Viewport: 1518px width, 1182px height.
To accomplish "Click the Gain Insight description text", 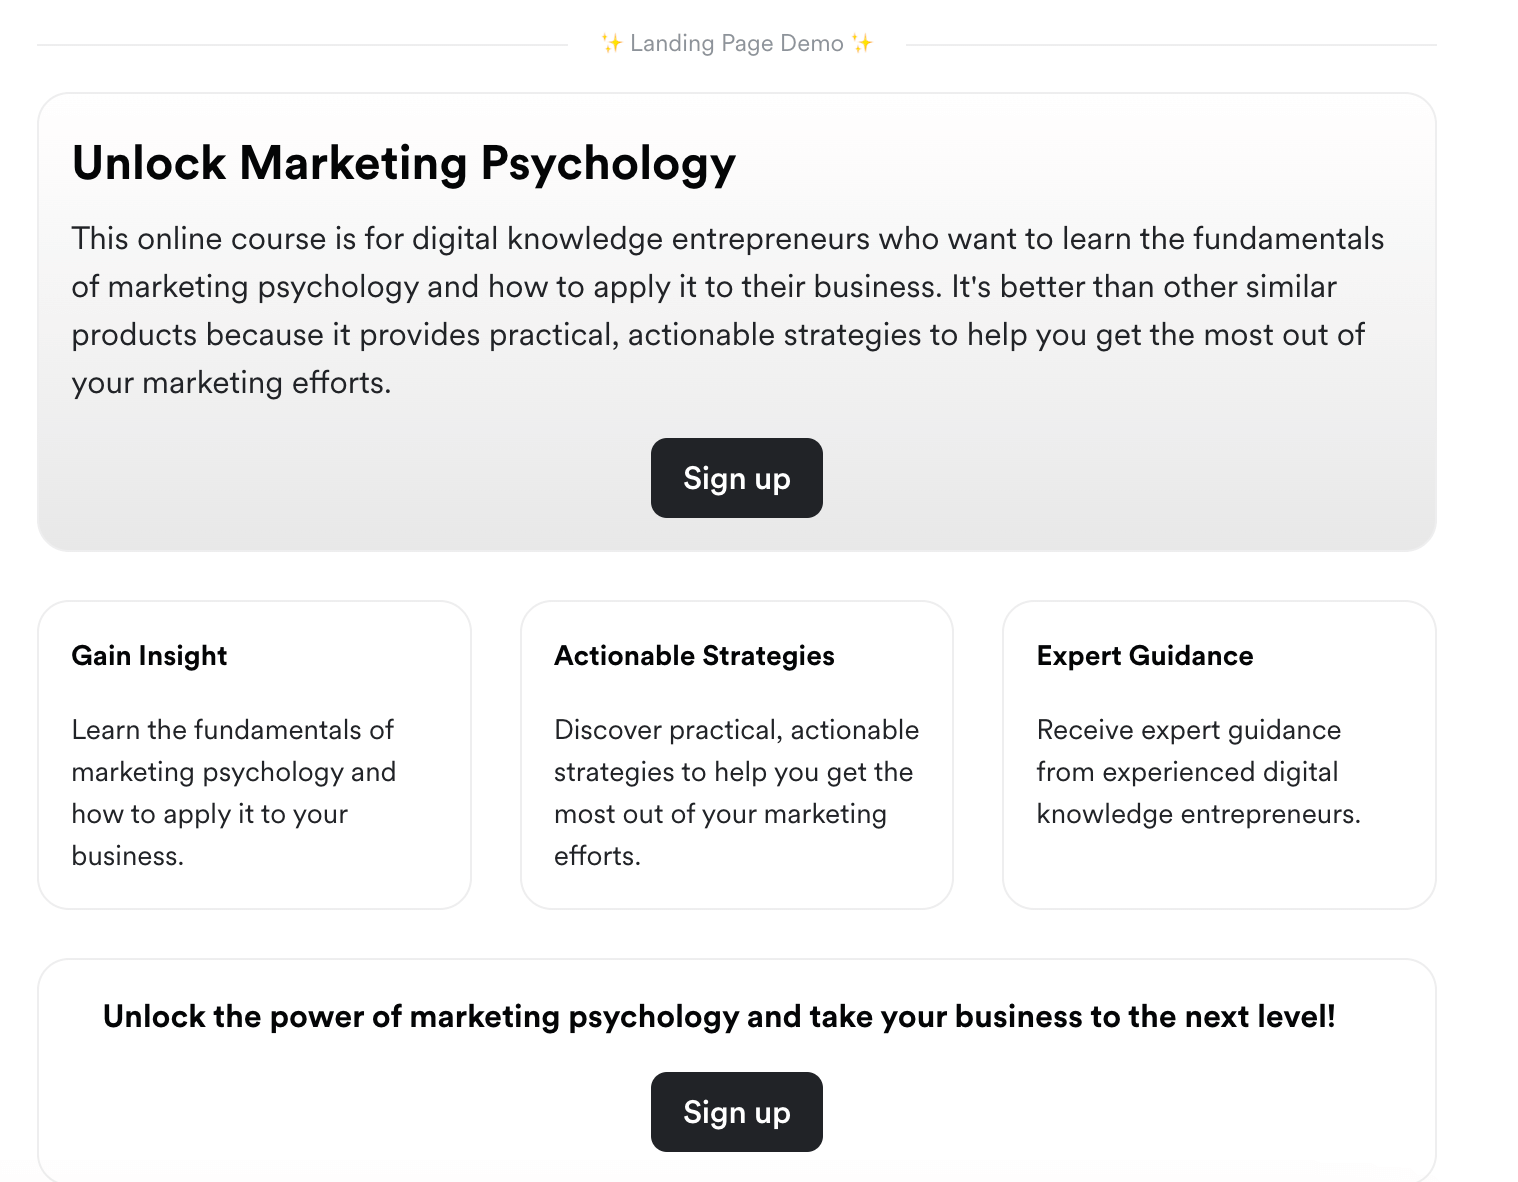I will click(x=234, y=792).
